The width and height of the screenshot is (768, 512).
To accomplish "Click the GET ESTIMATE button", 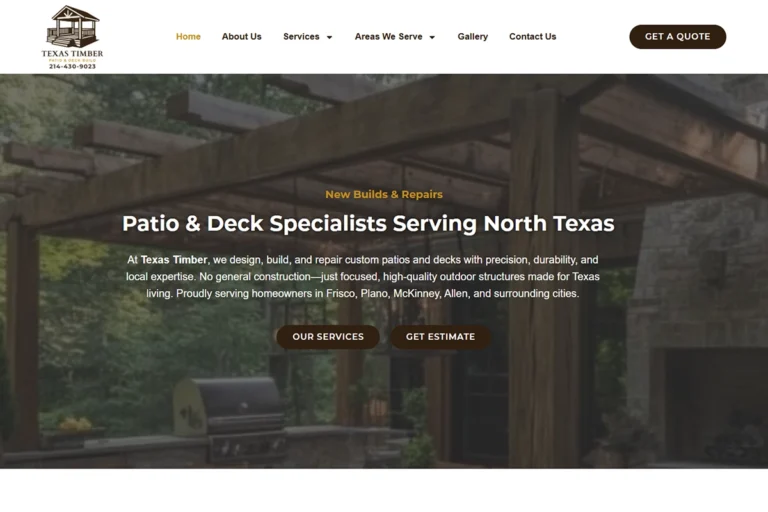I will pos(440,337).
